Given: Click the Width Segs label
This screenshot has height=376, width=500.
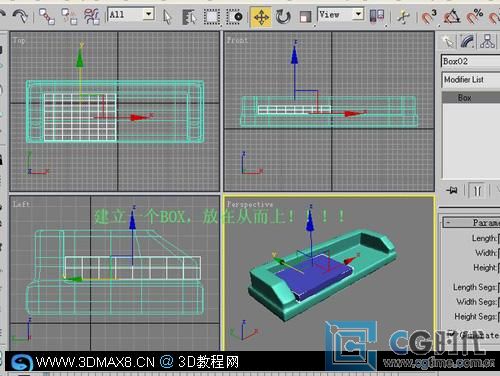Looking at the screenshot, I should tap(476, 302).
